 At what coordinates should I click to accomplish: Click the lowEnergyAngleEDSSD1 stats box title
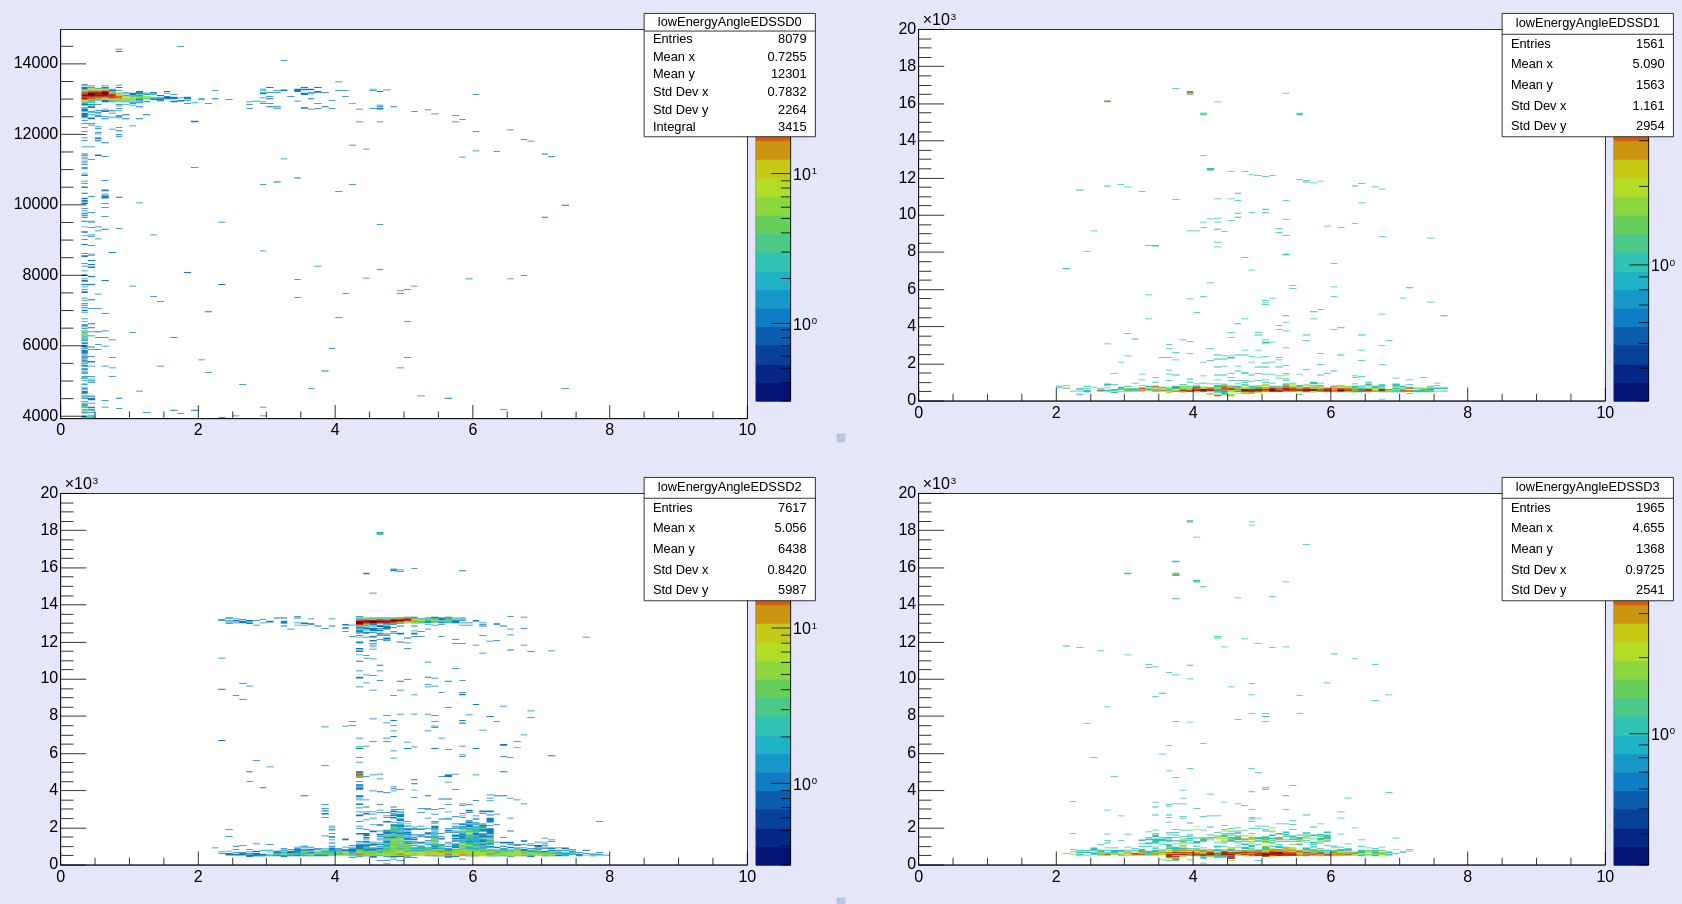tap(1587, 22)
